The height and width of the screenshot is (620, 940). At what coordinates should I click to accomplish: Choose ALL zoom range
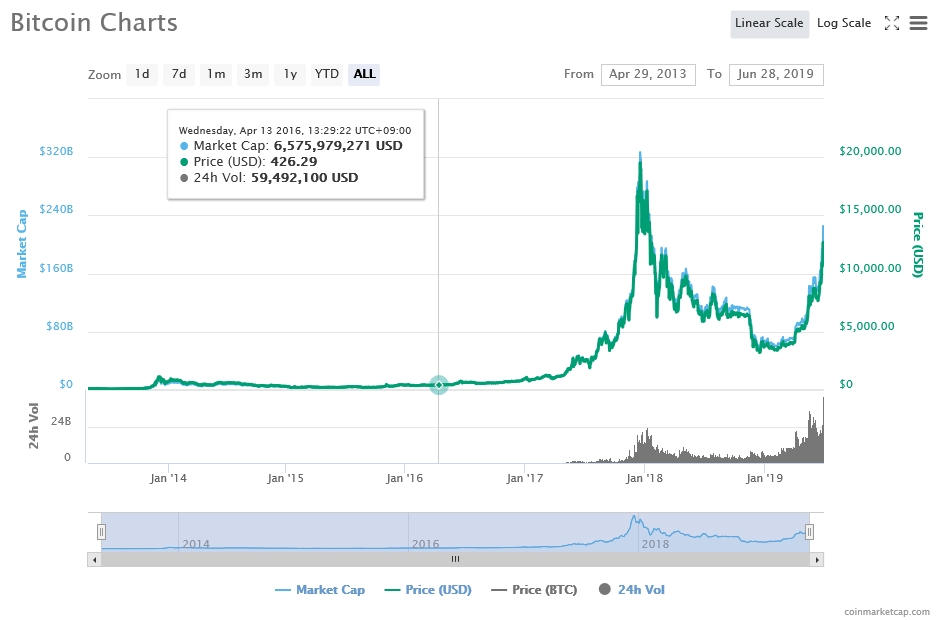point(364,74)
